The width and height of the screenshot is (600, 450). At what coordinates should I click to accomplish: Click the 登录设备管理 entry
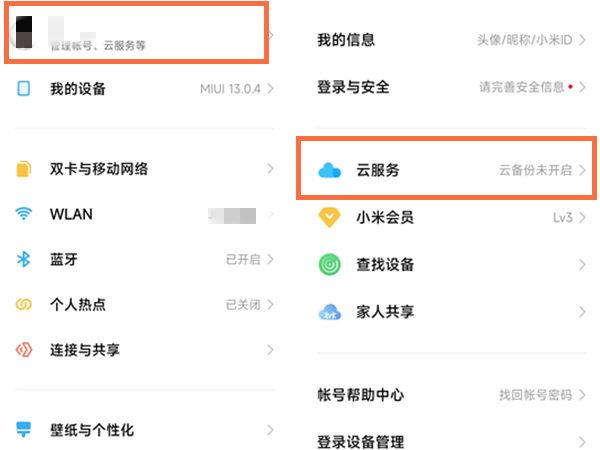coord(360,441)
